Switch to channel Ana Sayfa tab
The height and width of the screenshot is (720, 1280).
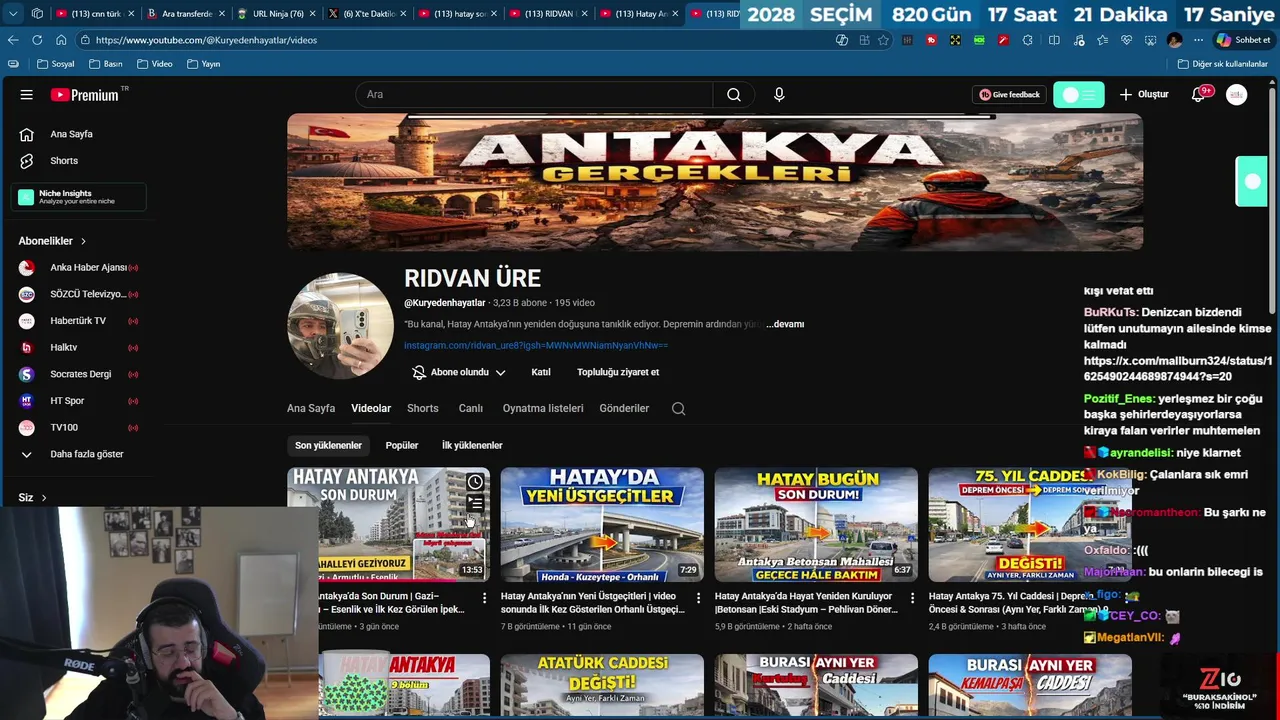(x=311, y=409)
